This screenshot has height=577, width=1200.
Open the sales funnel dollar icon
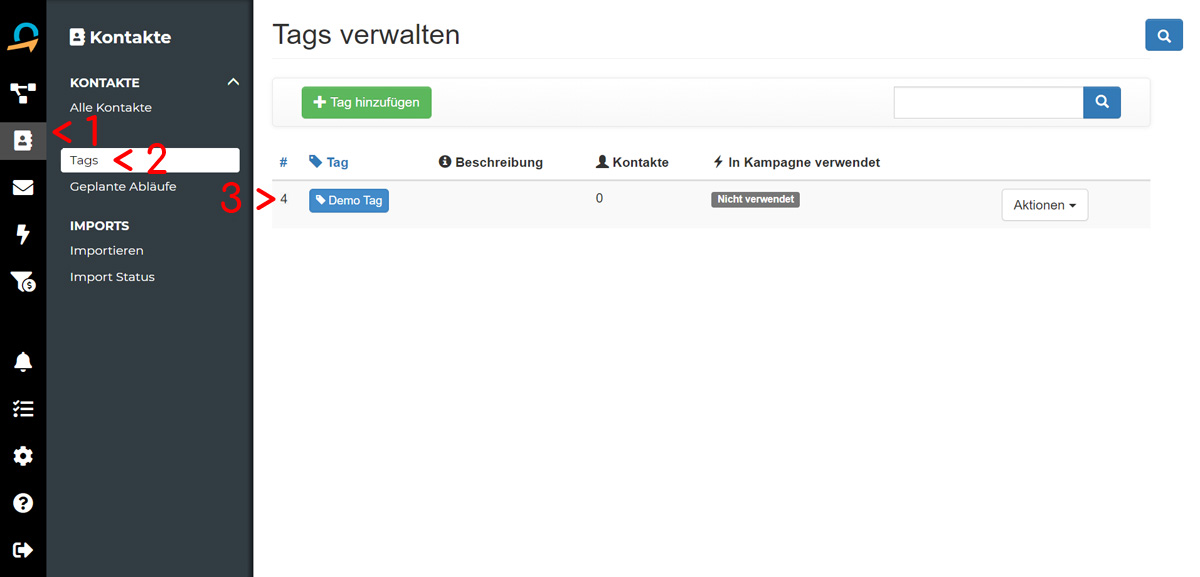[23, 283]
